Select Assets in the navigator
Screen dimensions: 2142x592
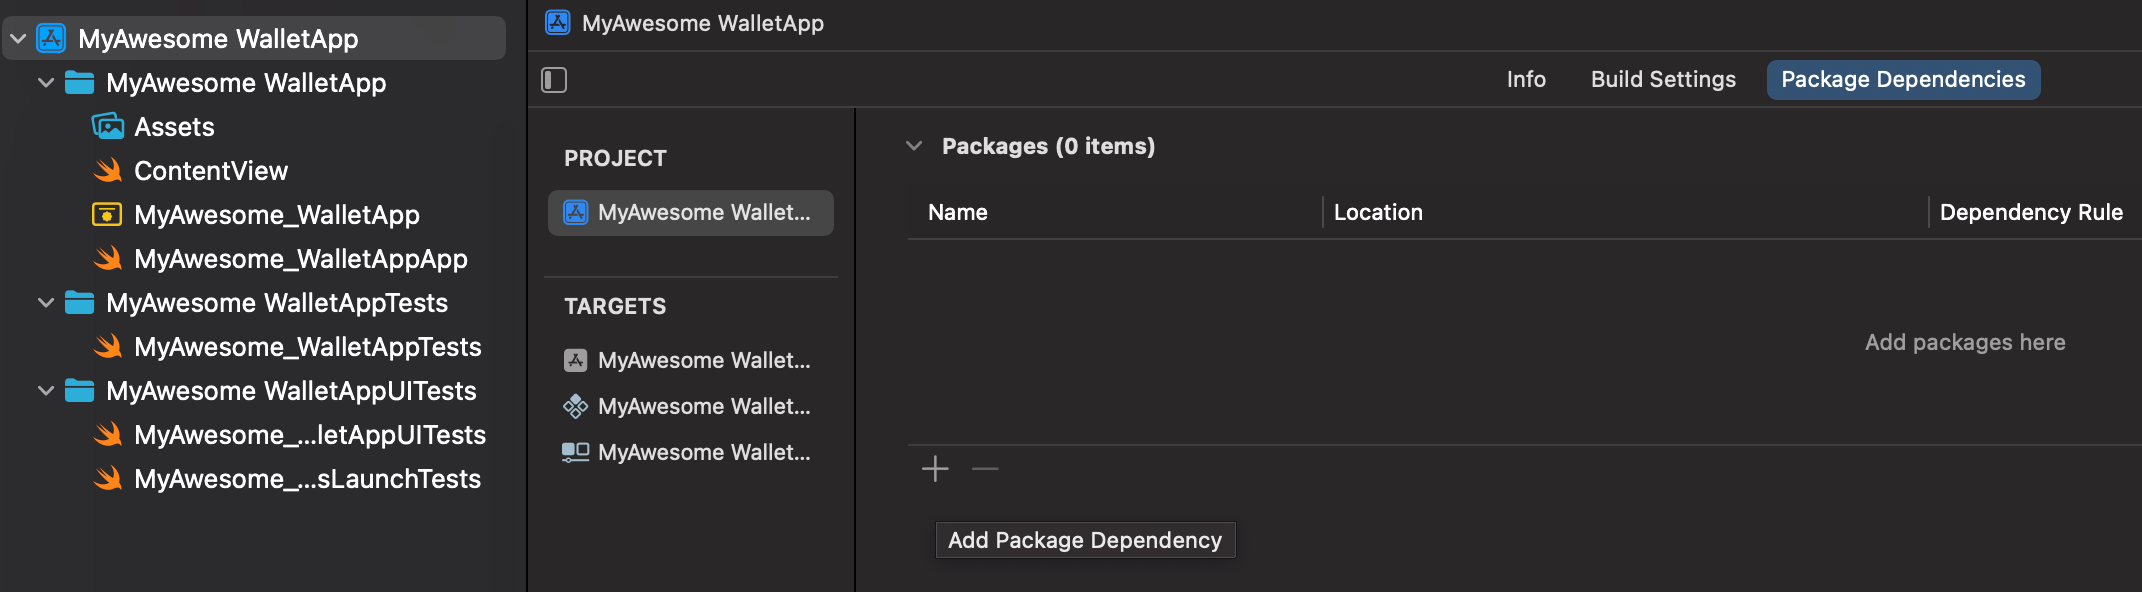[x=174, y=127]
